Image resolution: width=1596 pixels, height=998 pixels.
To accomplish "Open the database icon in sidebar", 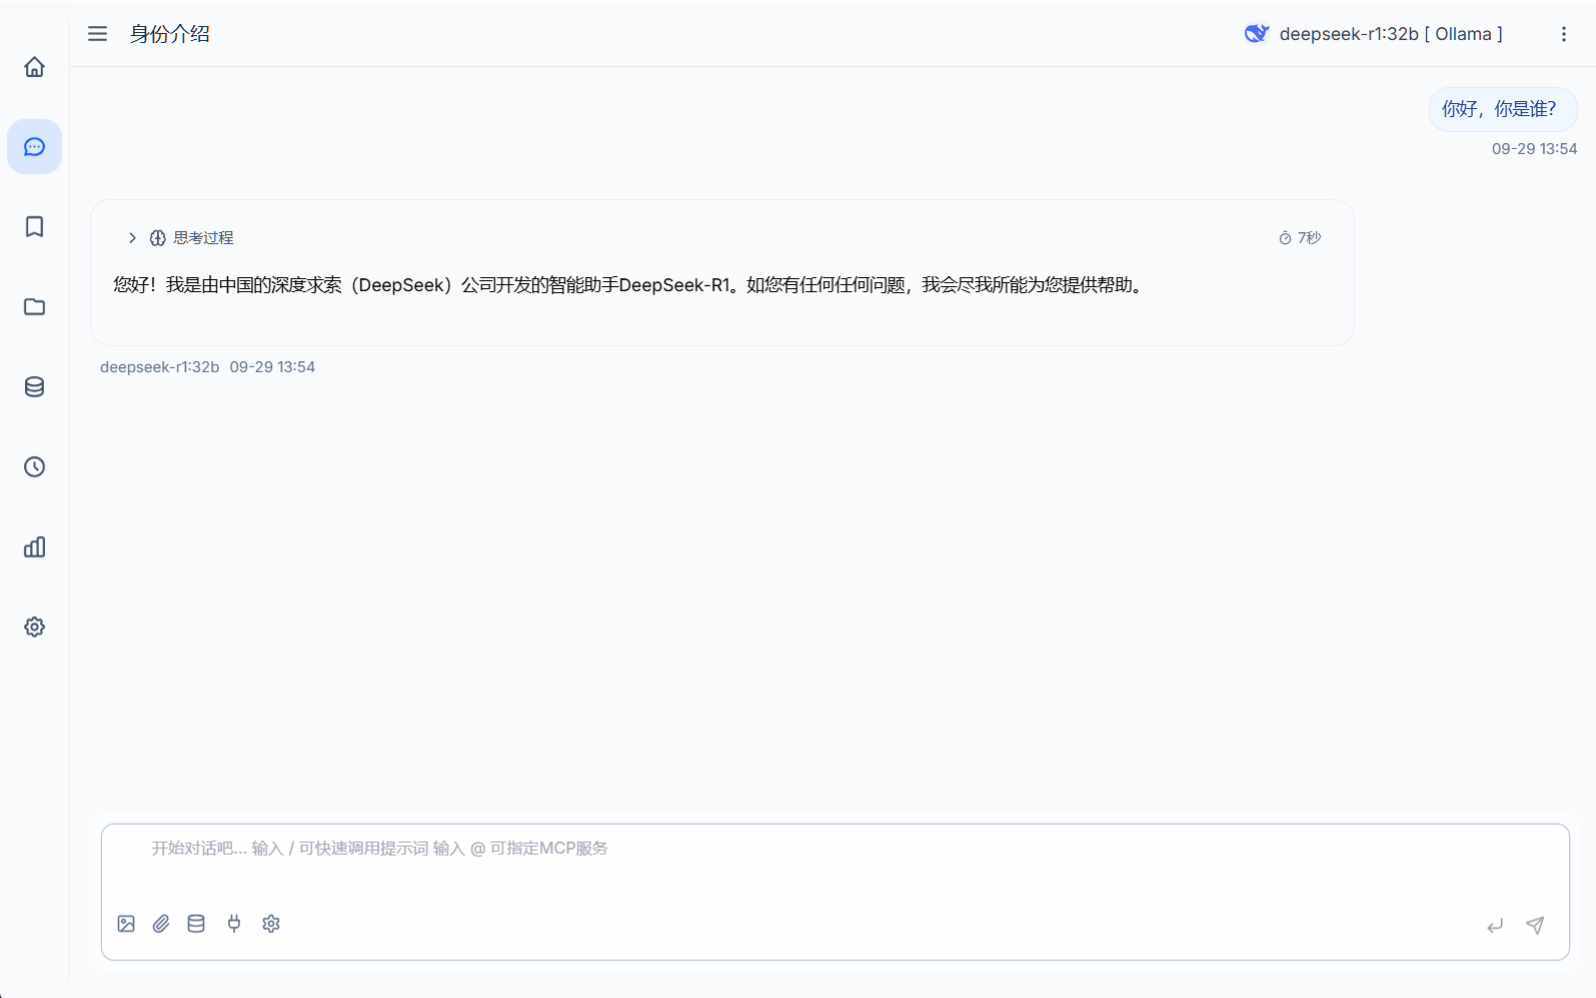I will (34, 387).
